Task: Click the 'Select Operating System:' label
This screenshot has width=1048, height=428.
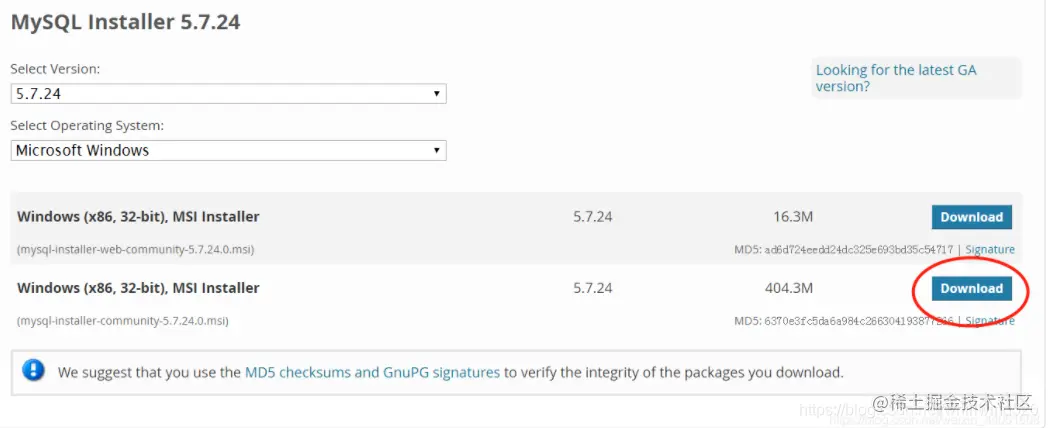Action: (x=87, y=126)
